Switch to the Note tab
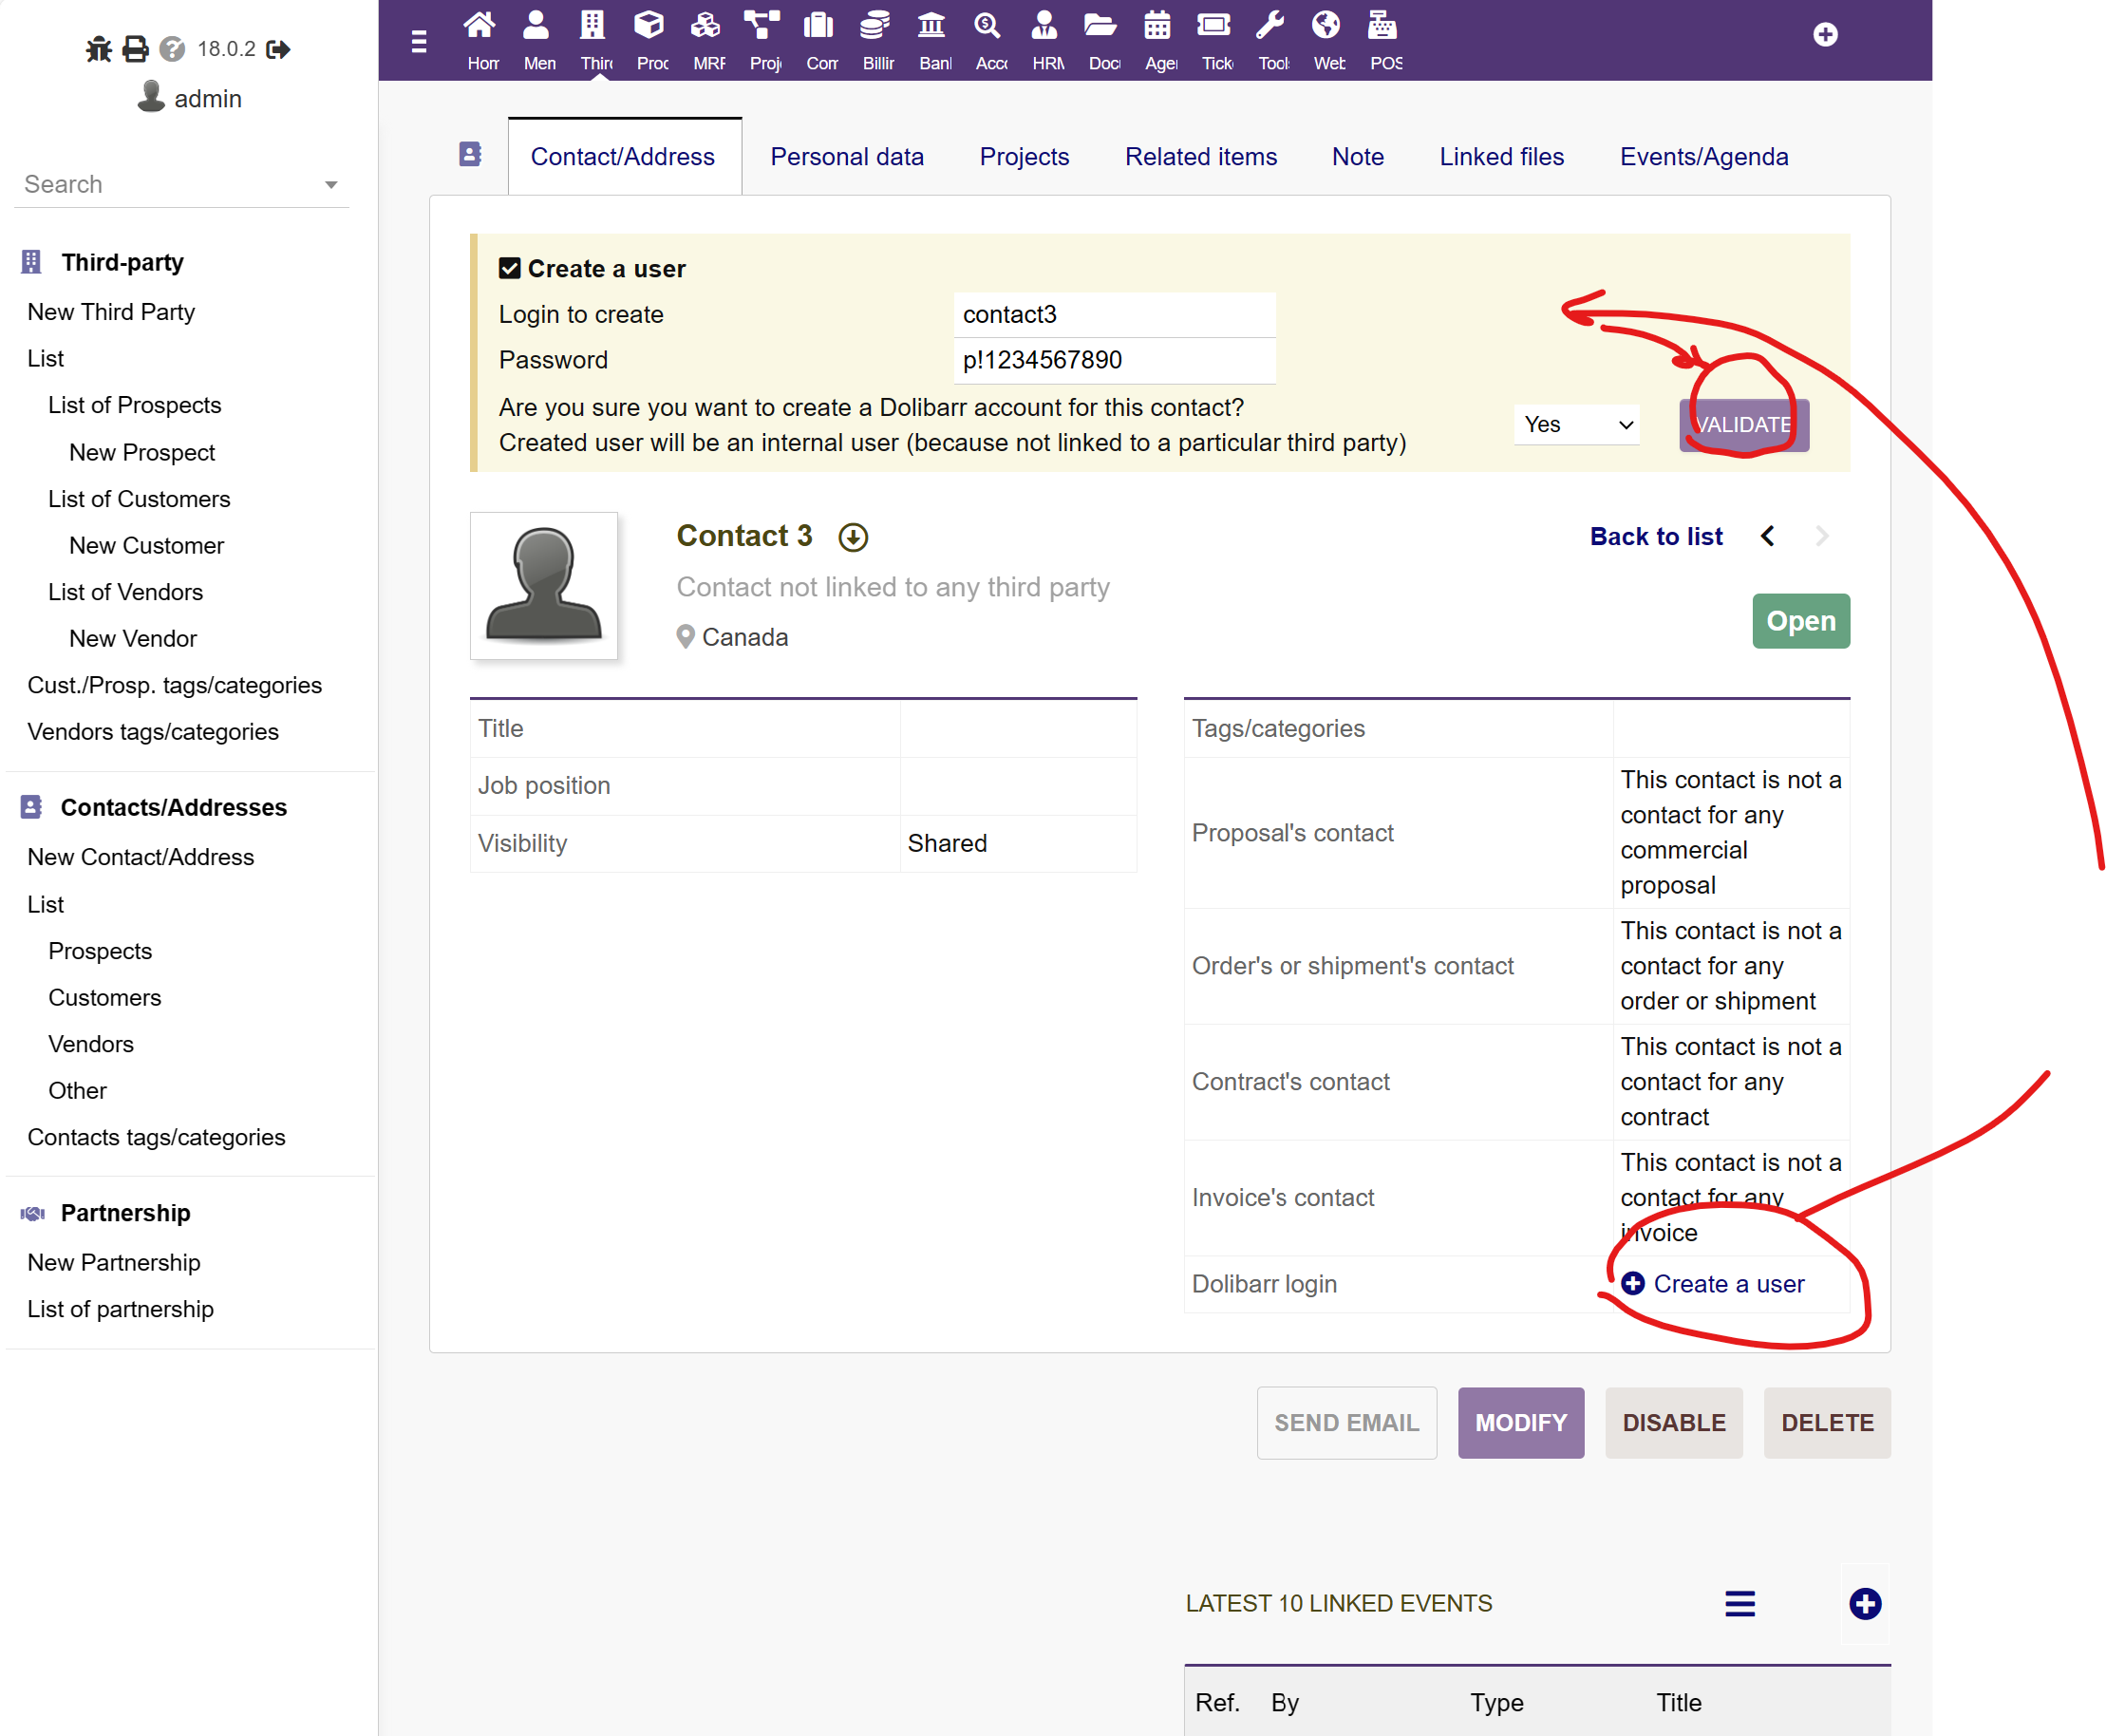The width and height of the screenshot is (2106, 1736). pyautogui.click(x=1358, y=157)
